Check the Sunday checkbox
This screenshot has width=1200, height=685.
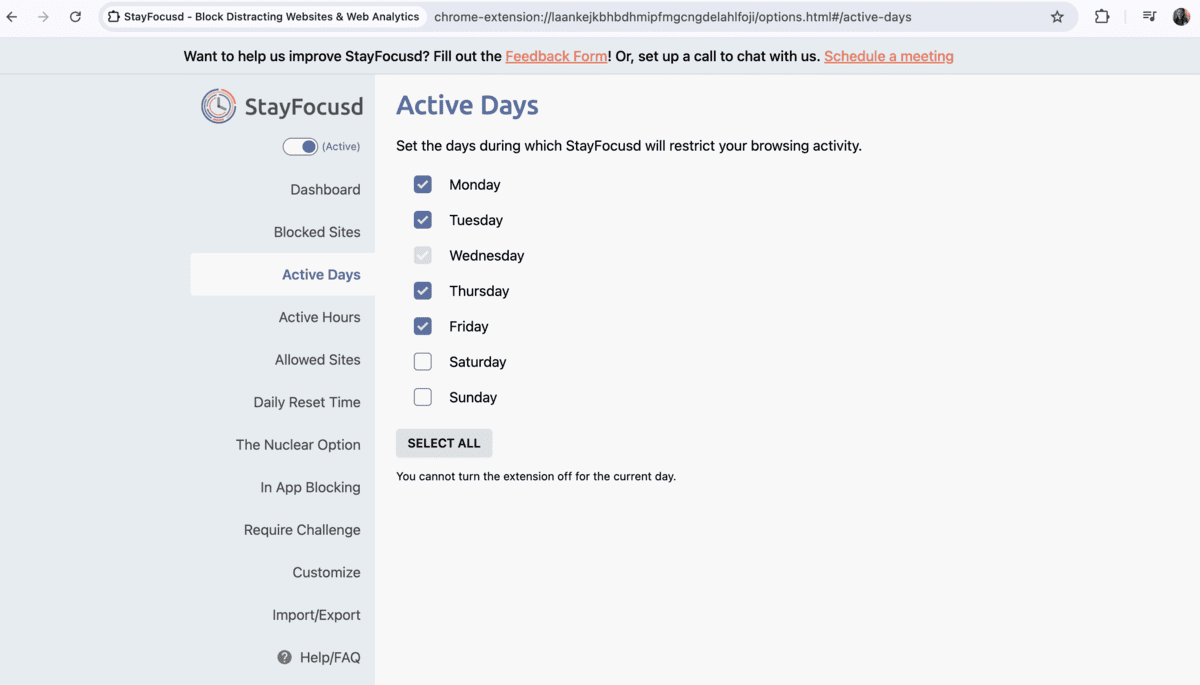[423, 397]
